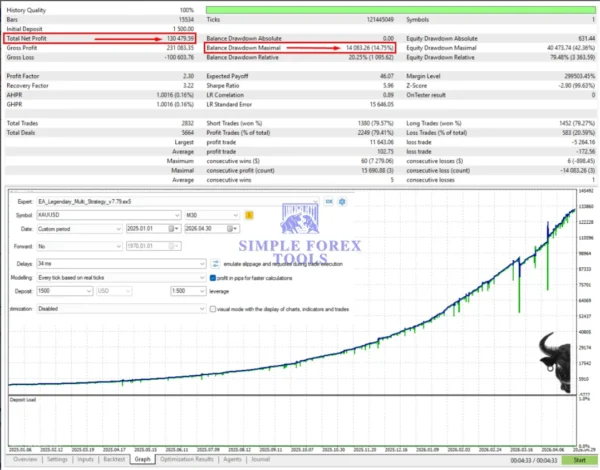Toggle profit in pips for faster calculations

coord(213,278)
